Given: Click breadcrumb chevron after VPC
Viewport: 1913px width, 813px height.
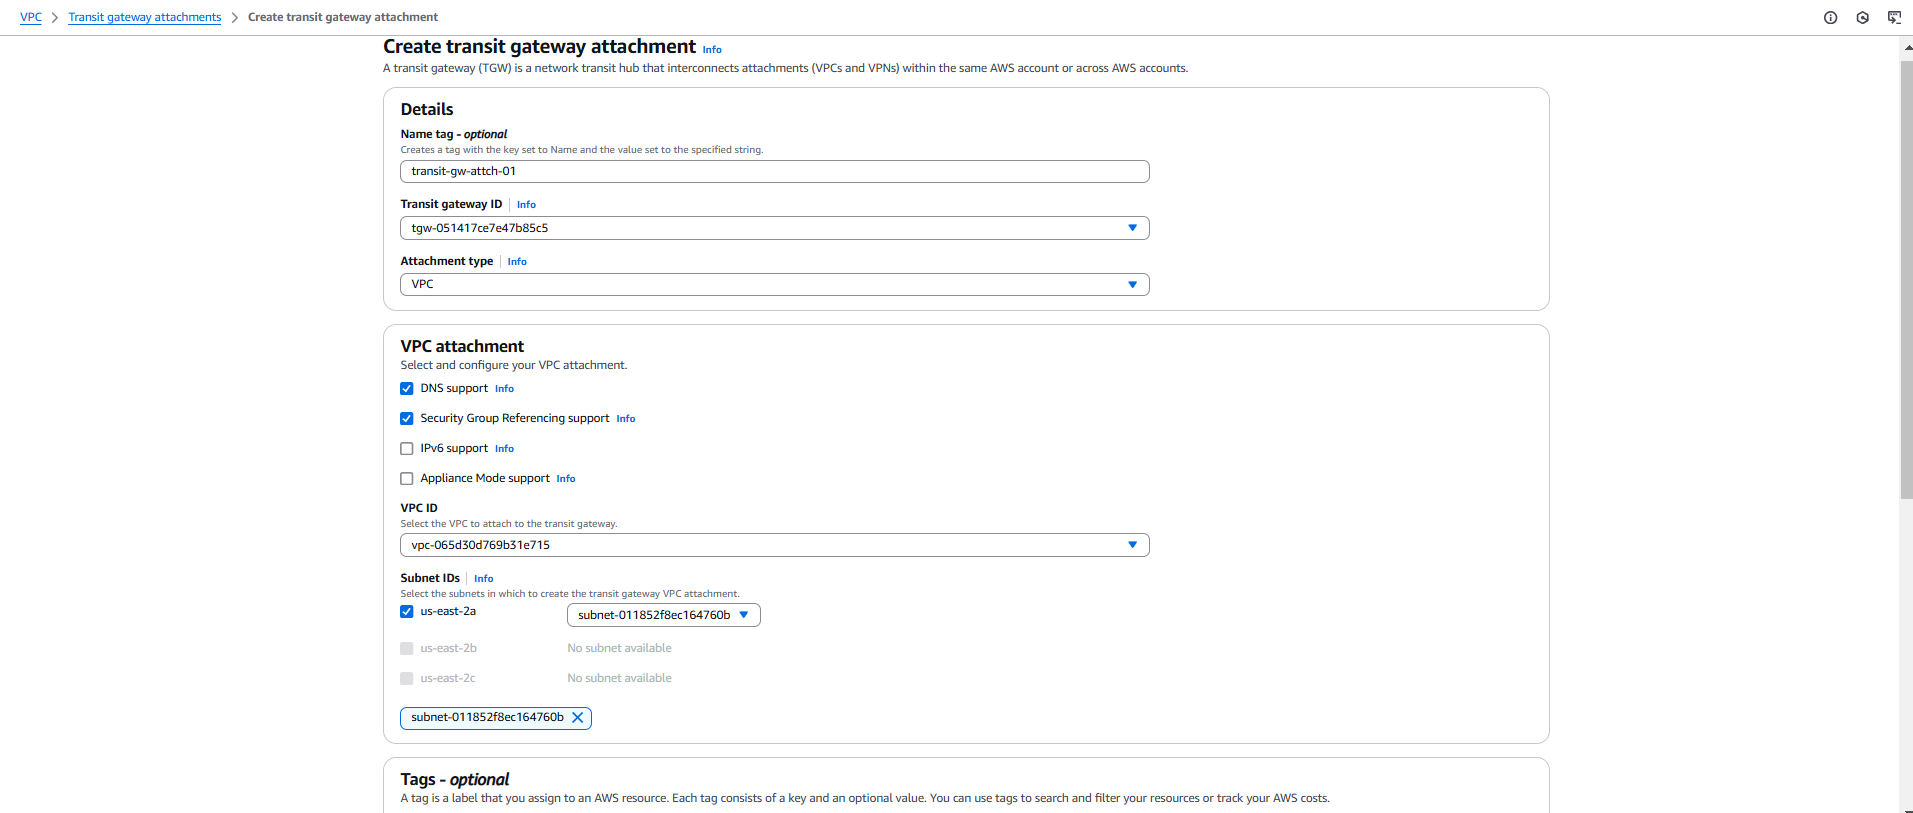Looking at the screenshot, I should pyautogui.click(x=55, y=17).
